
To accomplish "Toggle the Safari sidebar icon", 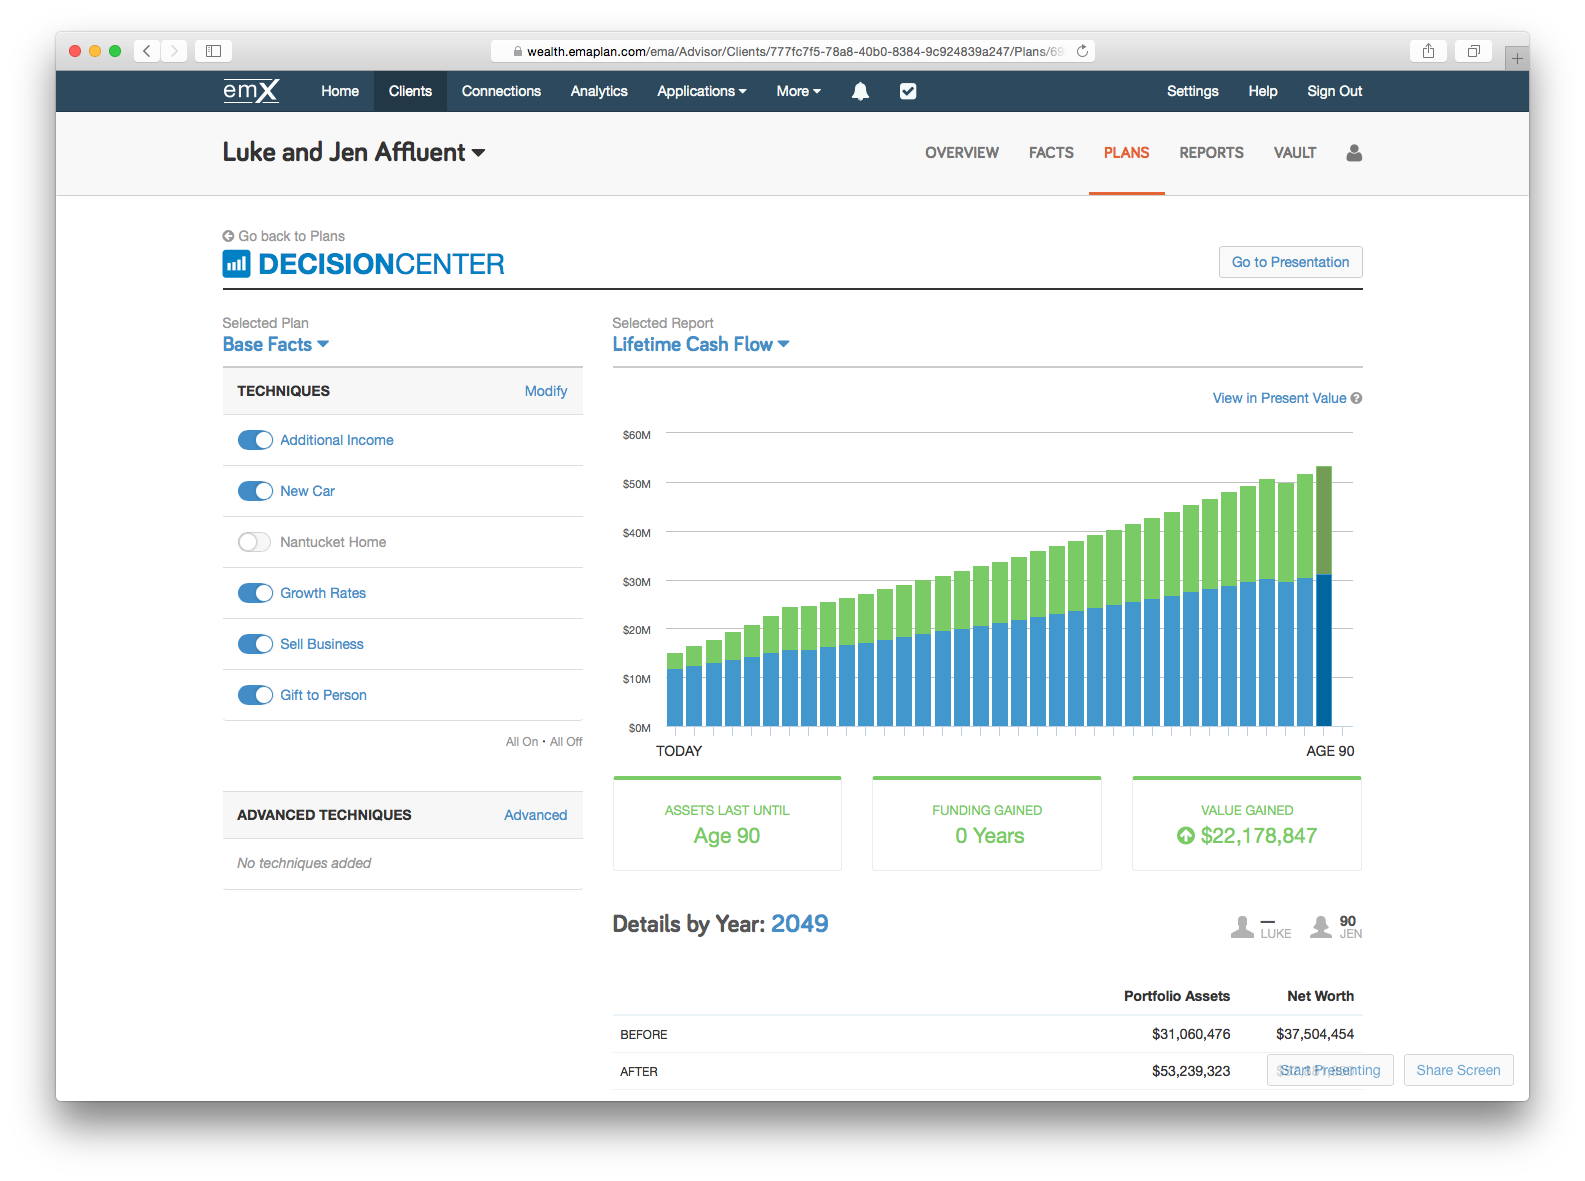I will 213,51.
